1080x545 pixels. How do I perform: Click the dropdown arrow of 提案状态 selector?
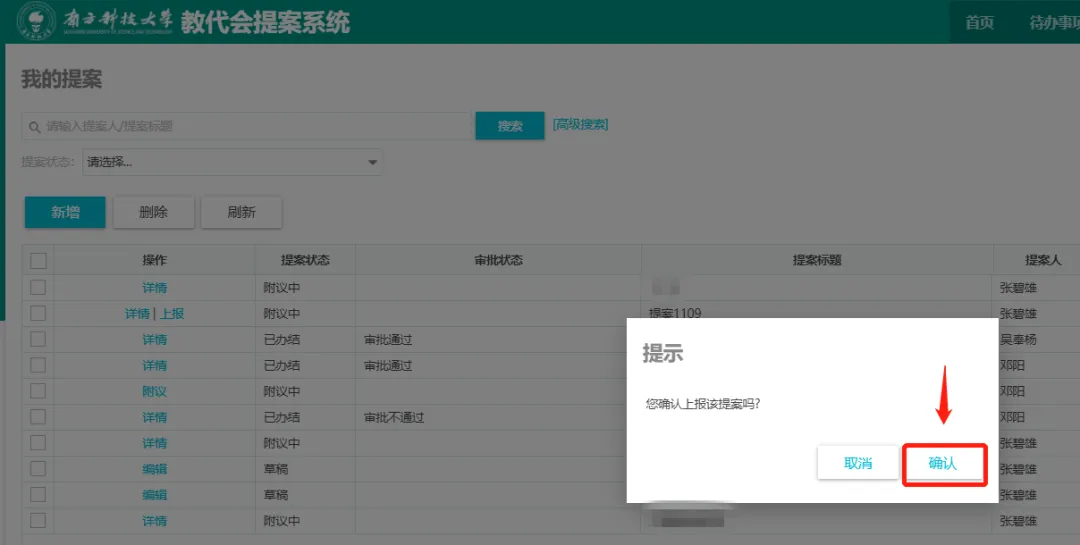click(372, 162)
